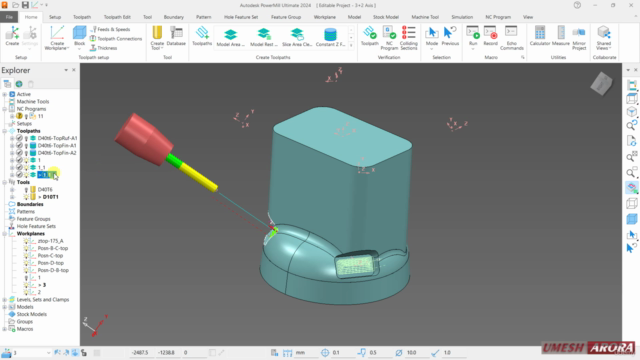640x360 pixels.
Task: Toggle light bulb for tool D40T6
Action: click(26, 190)
